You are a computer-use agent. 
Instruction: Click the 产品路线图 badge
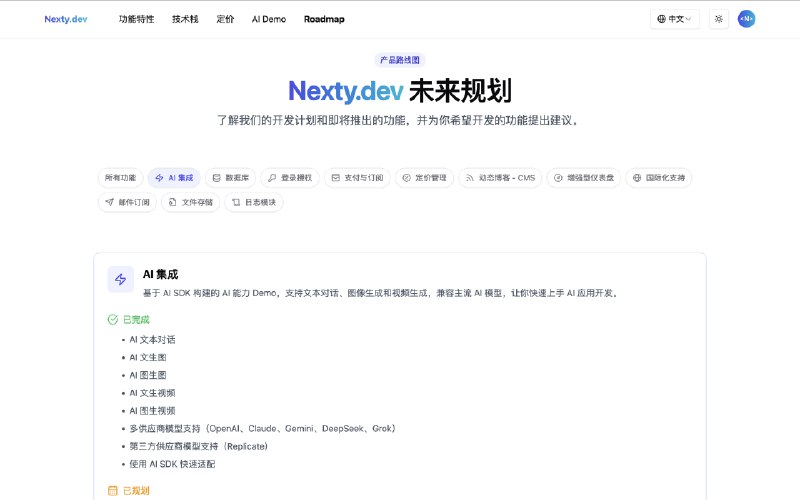[399, 60]
